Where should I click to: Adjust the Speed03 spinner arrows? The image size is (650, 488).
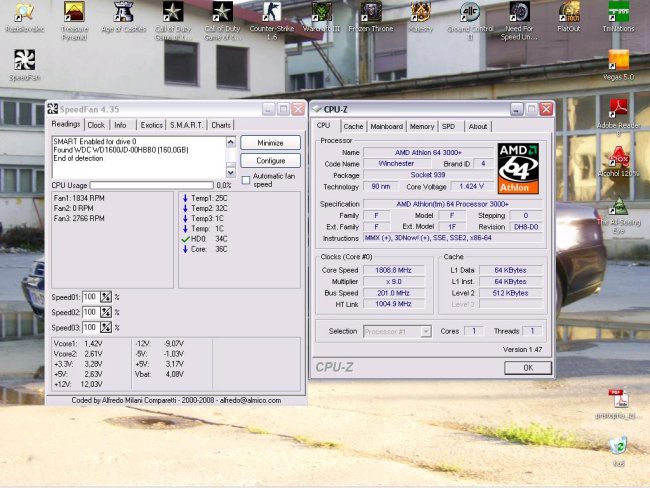106,328
